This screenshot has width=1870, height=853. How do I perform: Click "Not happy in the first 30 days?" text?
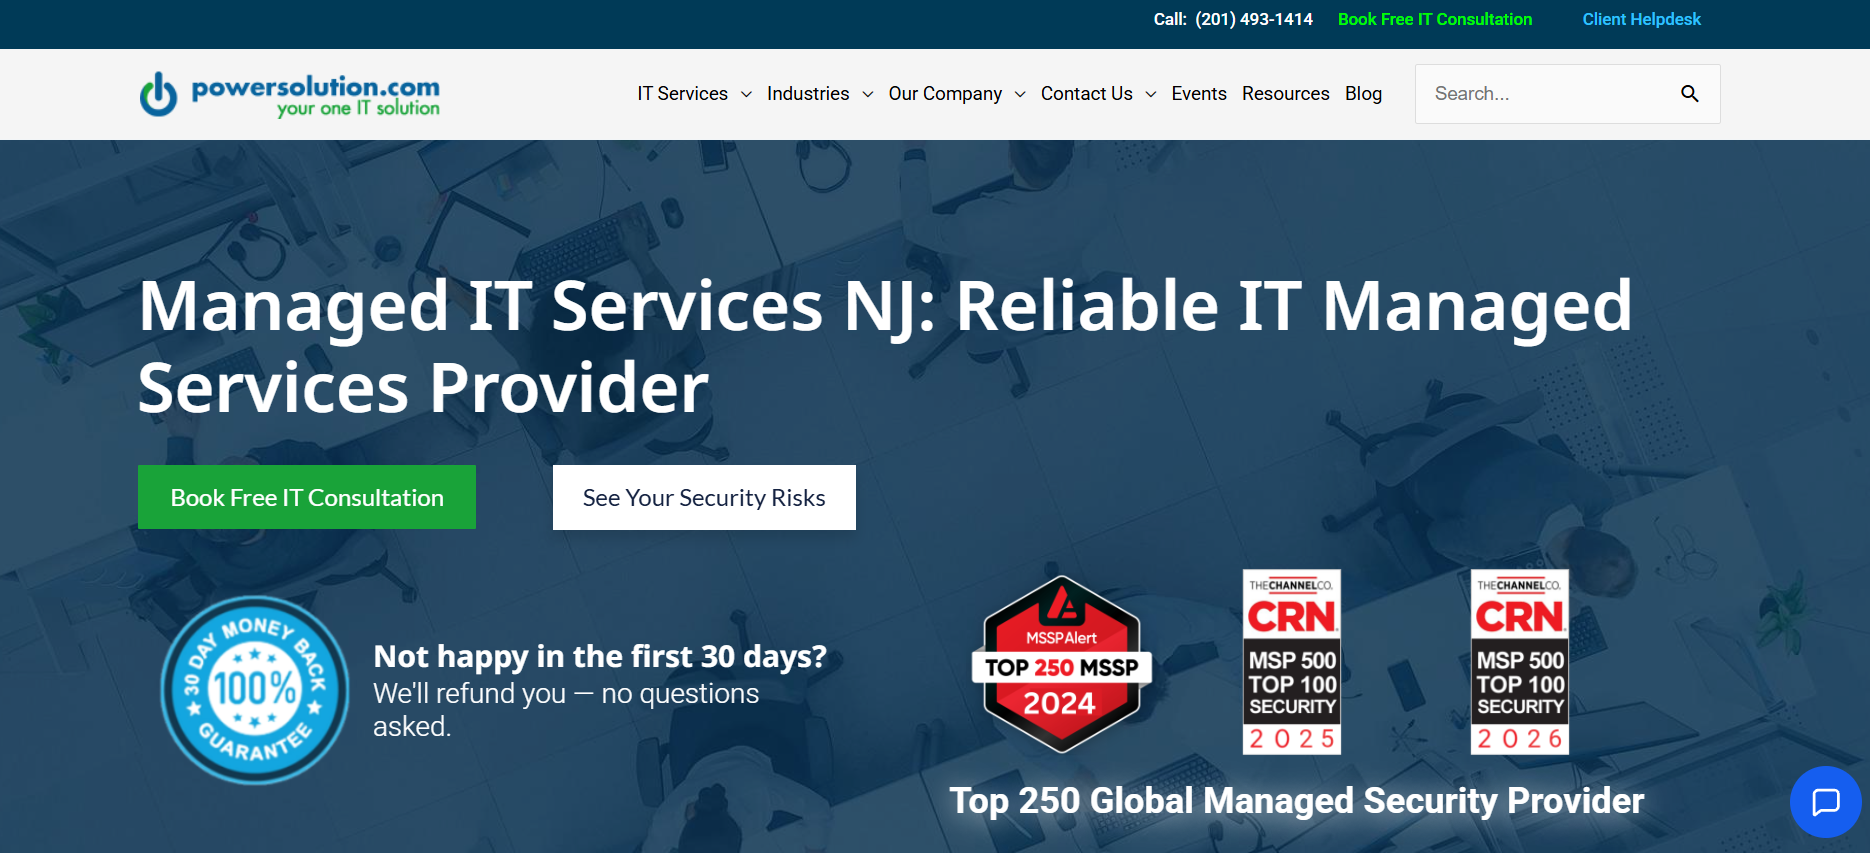pos(600,656)
